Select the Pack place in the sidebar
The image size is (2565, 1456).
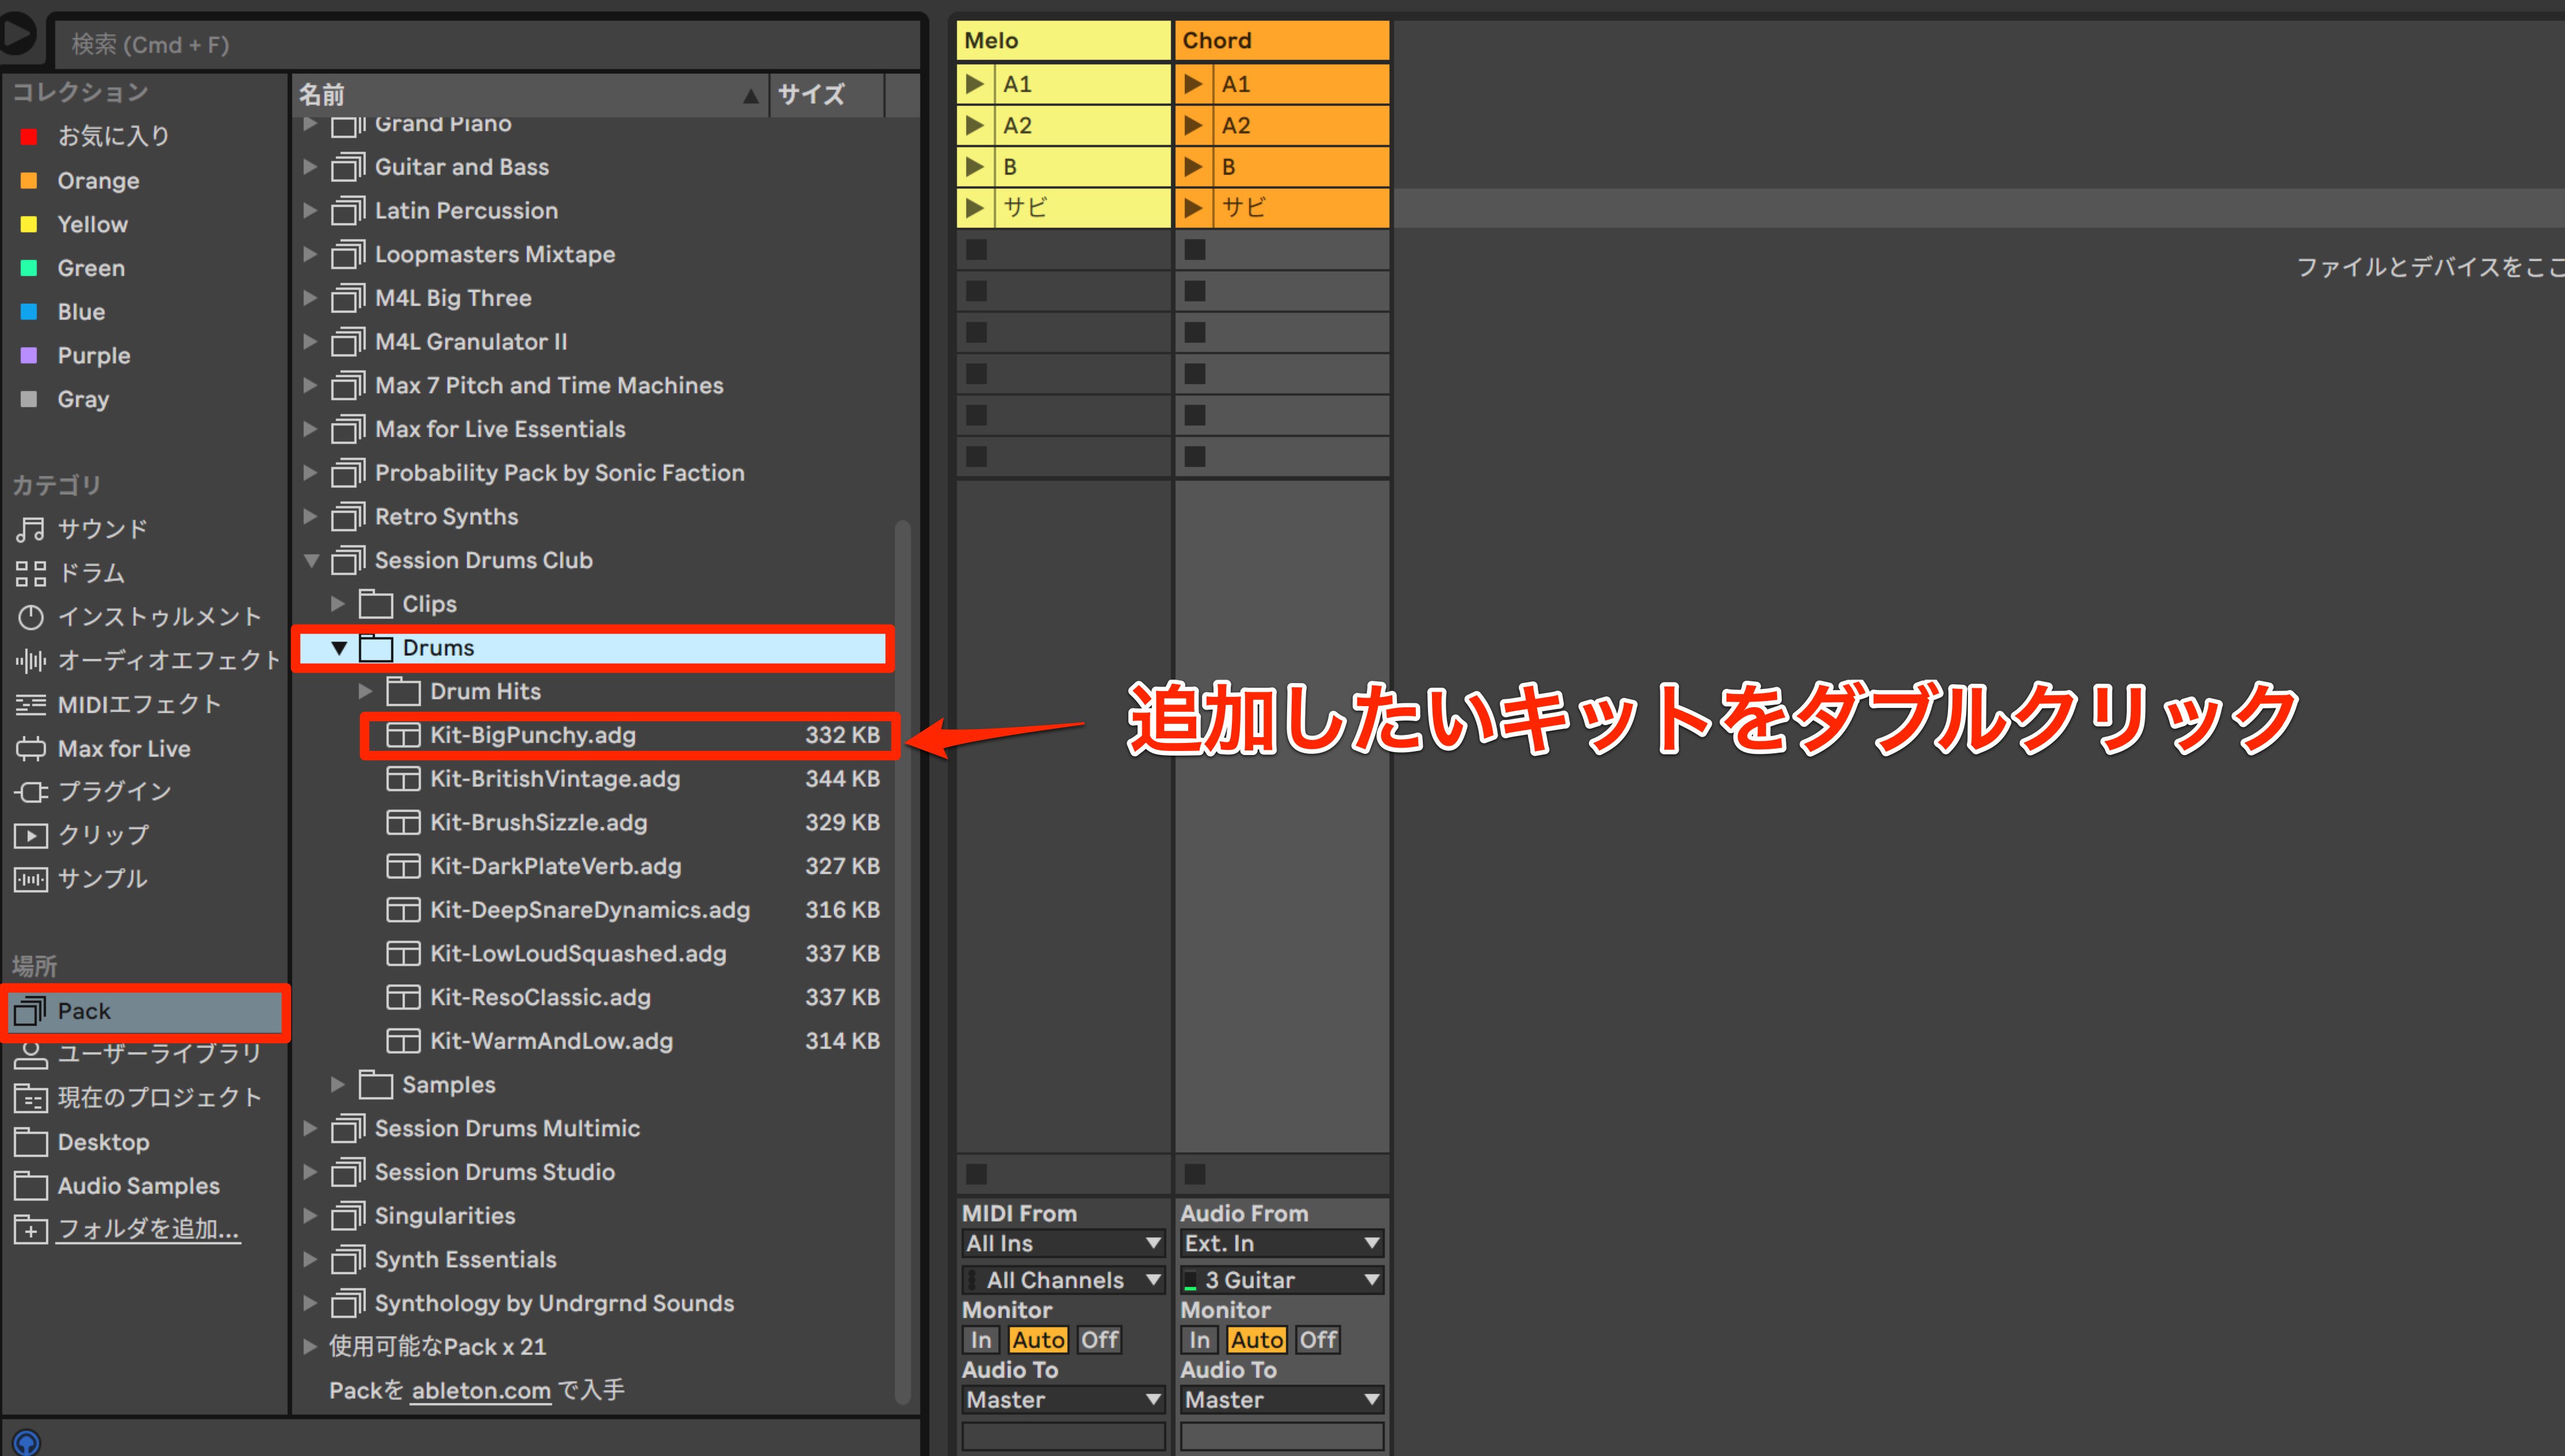(x=146, y=1011)
